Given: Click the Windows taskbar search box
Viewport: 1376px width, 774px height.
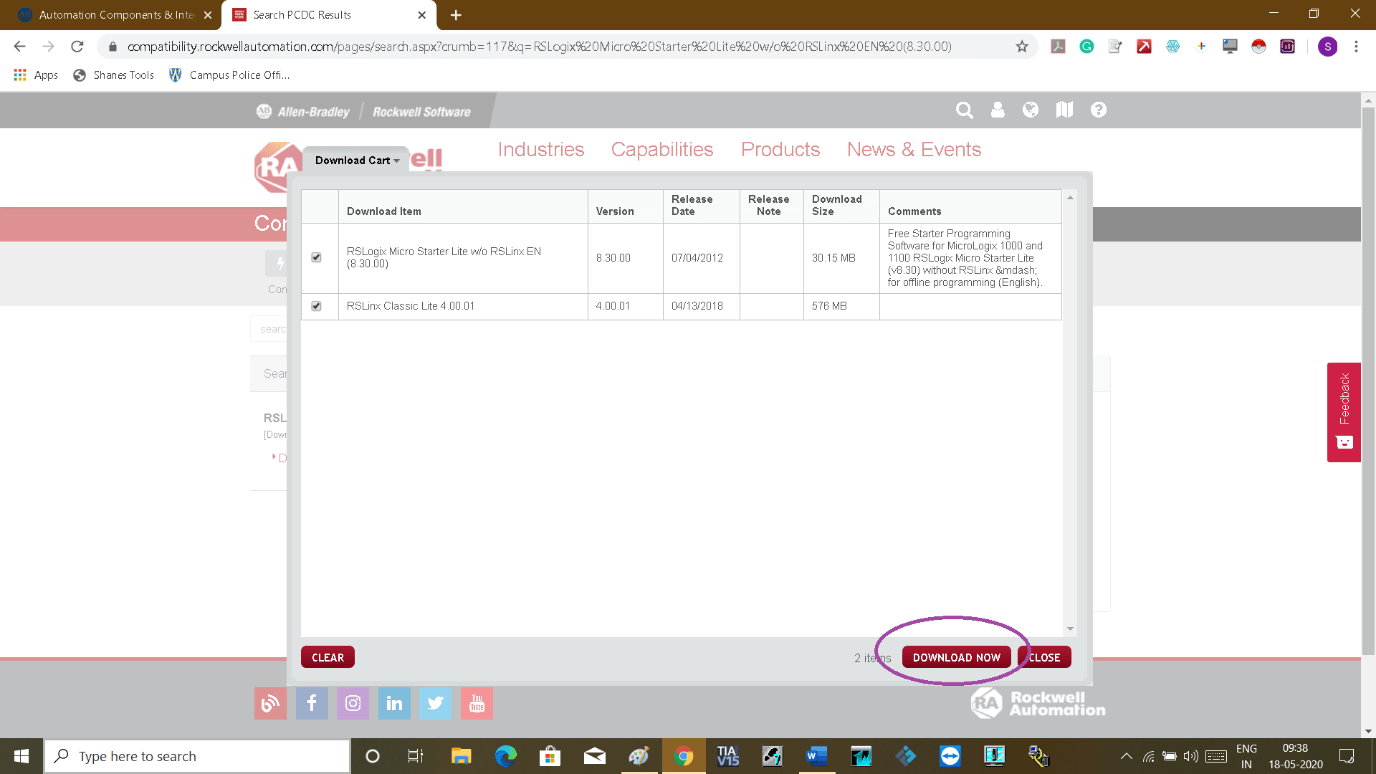Looking at the screenshot, I should tap(197, 756).
